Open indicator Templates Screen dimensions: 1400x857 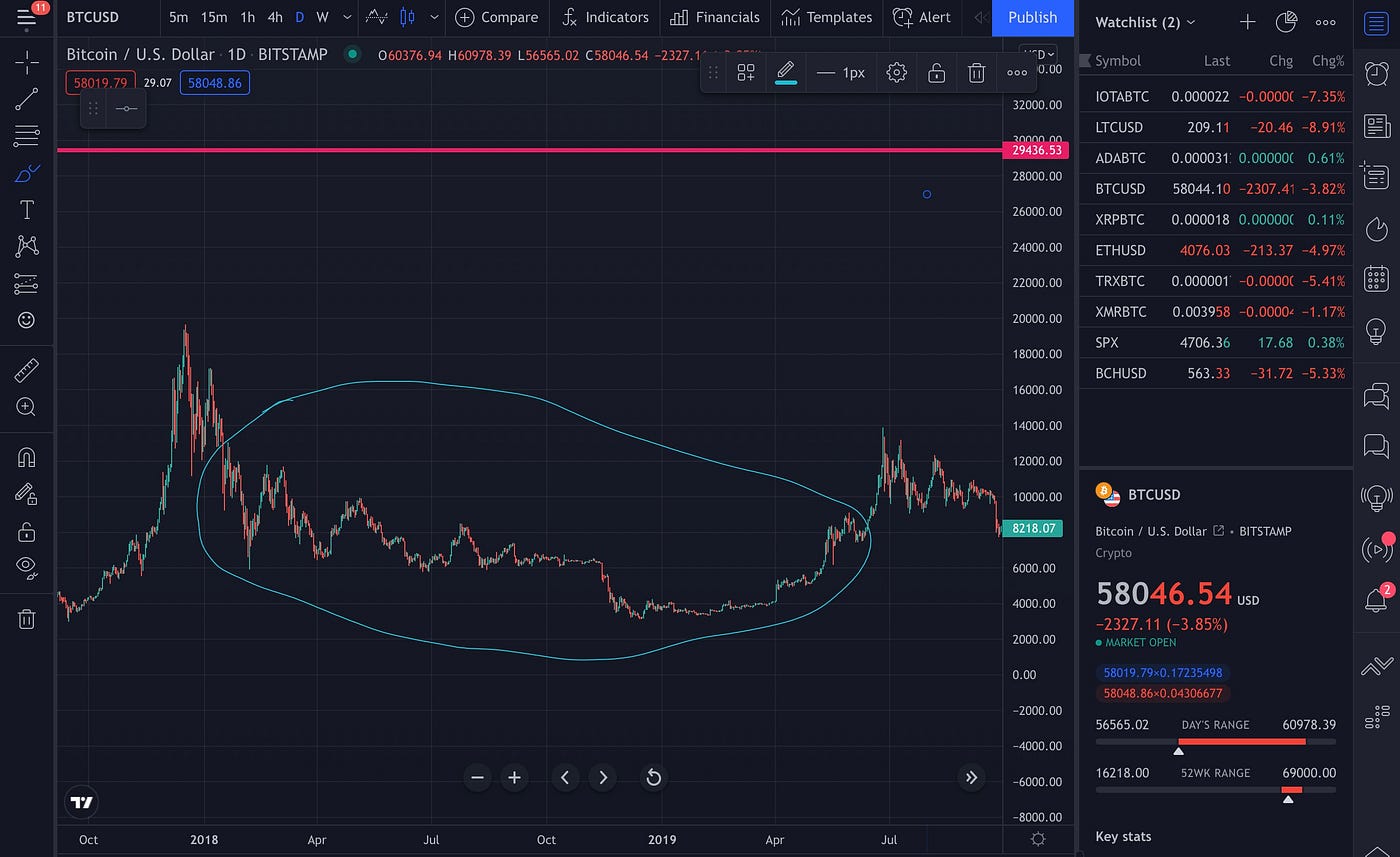827,17
